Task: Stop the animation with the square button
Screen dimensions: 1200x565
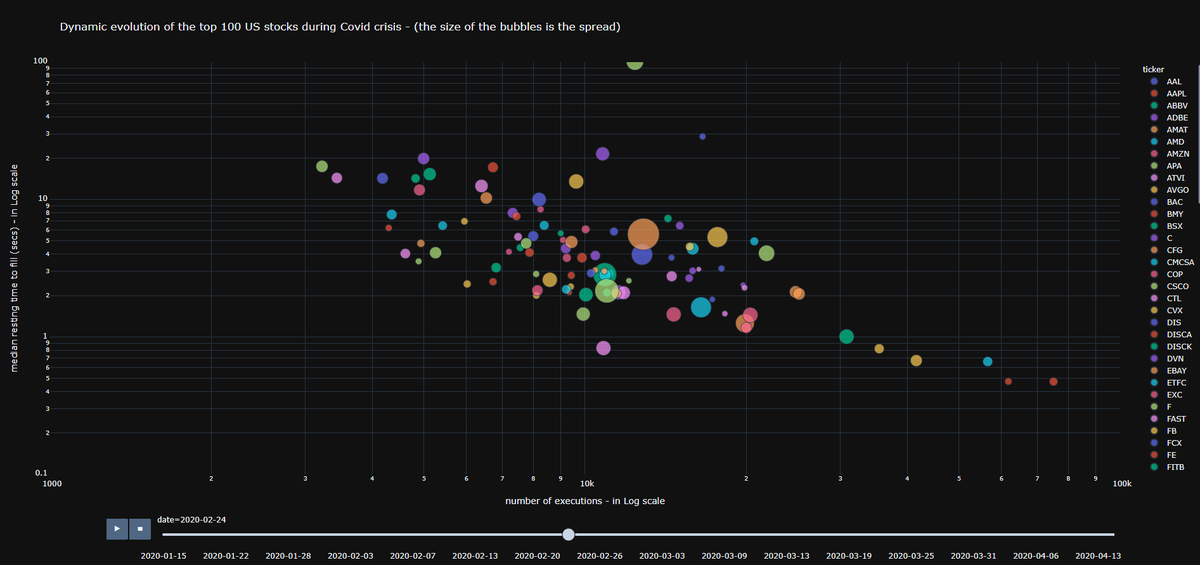Action: (x=142, y=528)
